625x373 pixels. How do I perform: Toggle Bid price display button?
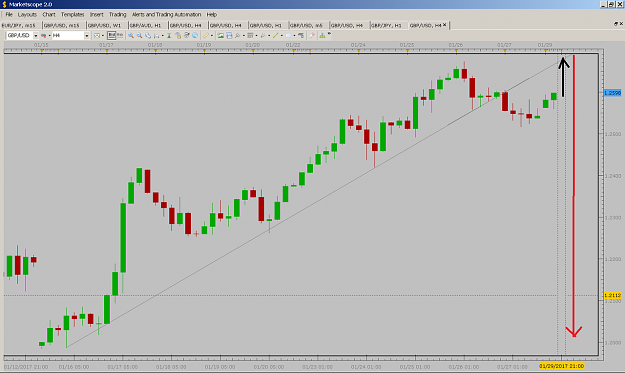coord(112,35)
